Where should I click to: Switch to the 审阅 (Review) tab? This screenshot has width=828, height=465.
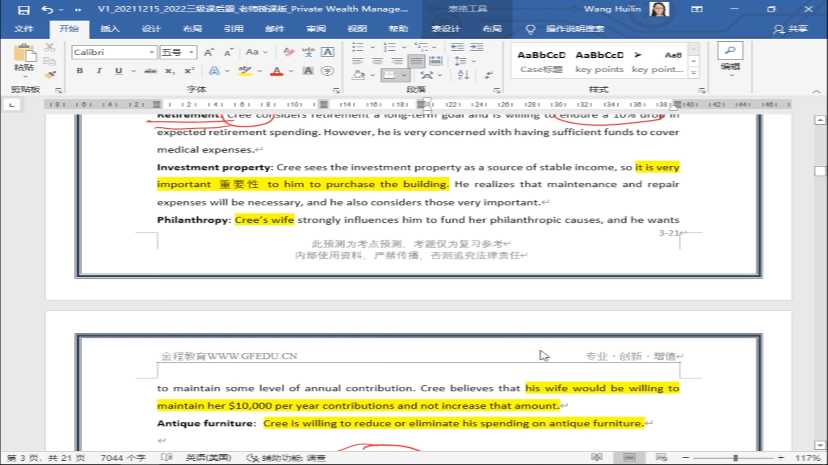[316, 29]
